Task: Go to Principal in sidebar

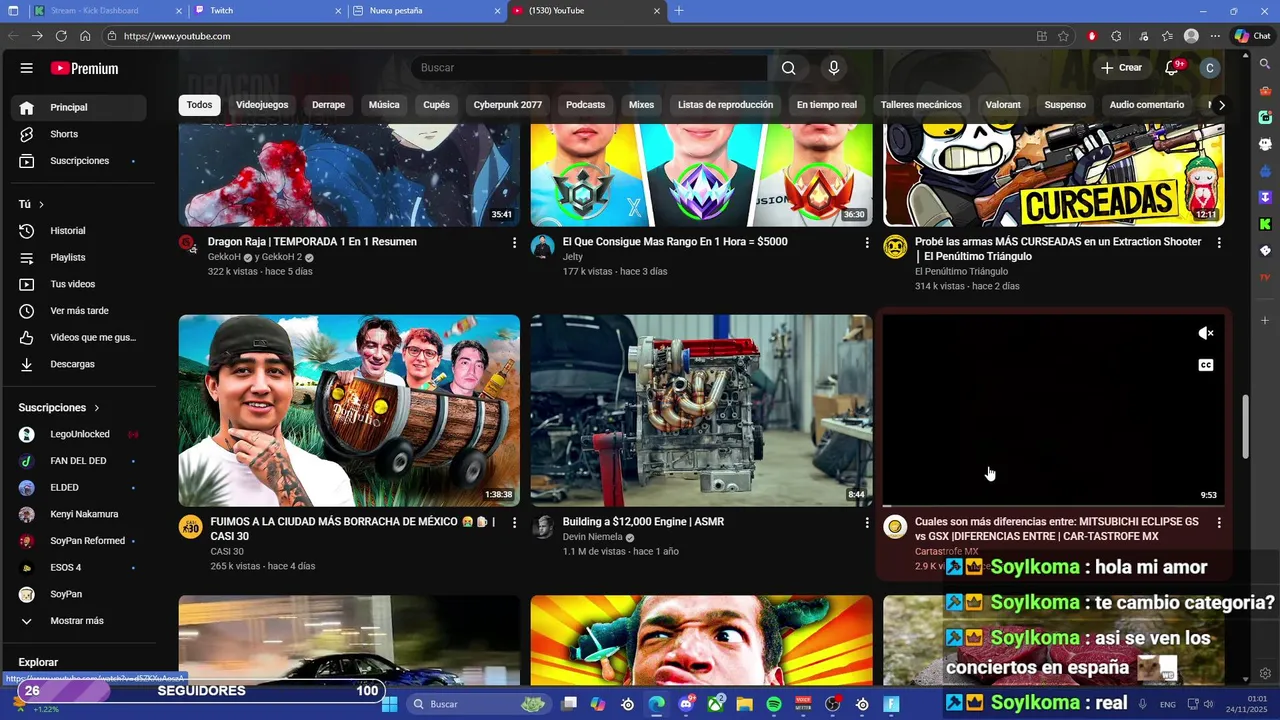Action: tap(79, 107)
